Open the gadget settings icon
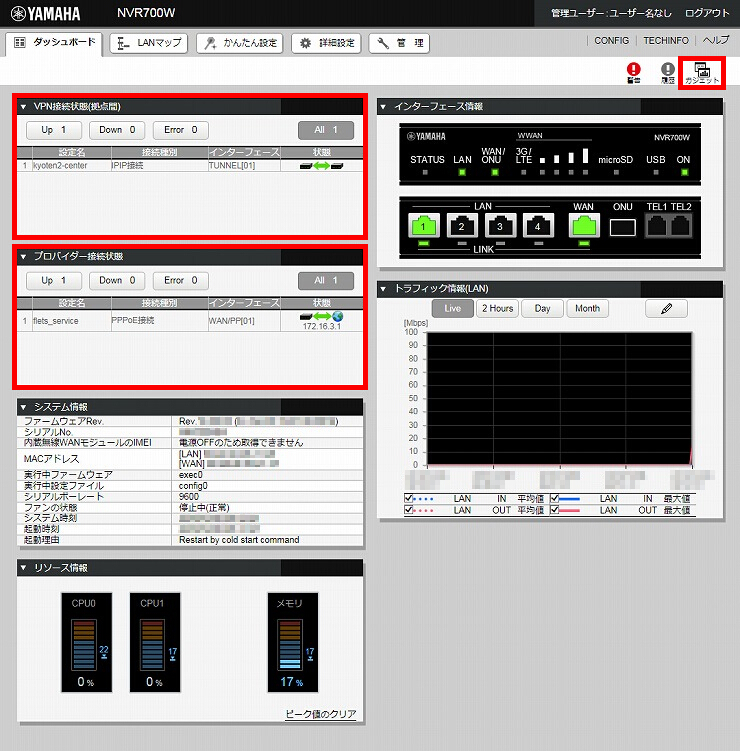Image resolution: width=740 pixels, height=751 pixels. click(702, 73)
